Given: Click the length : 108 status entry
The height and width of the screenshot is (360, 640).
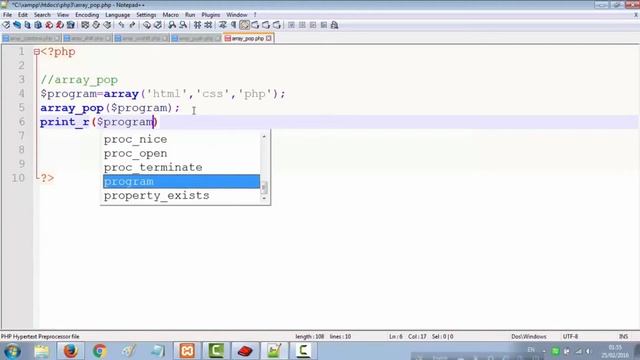Looking at the screenshot, I should [309, 337].
